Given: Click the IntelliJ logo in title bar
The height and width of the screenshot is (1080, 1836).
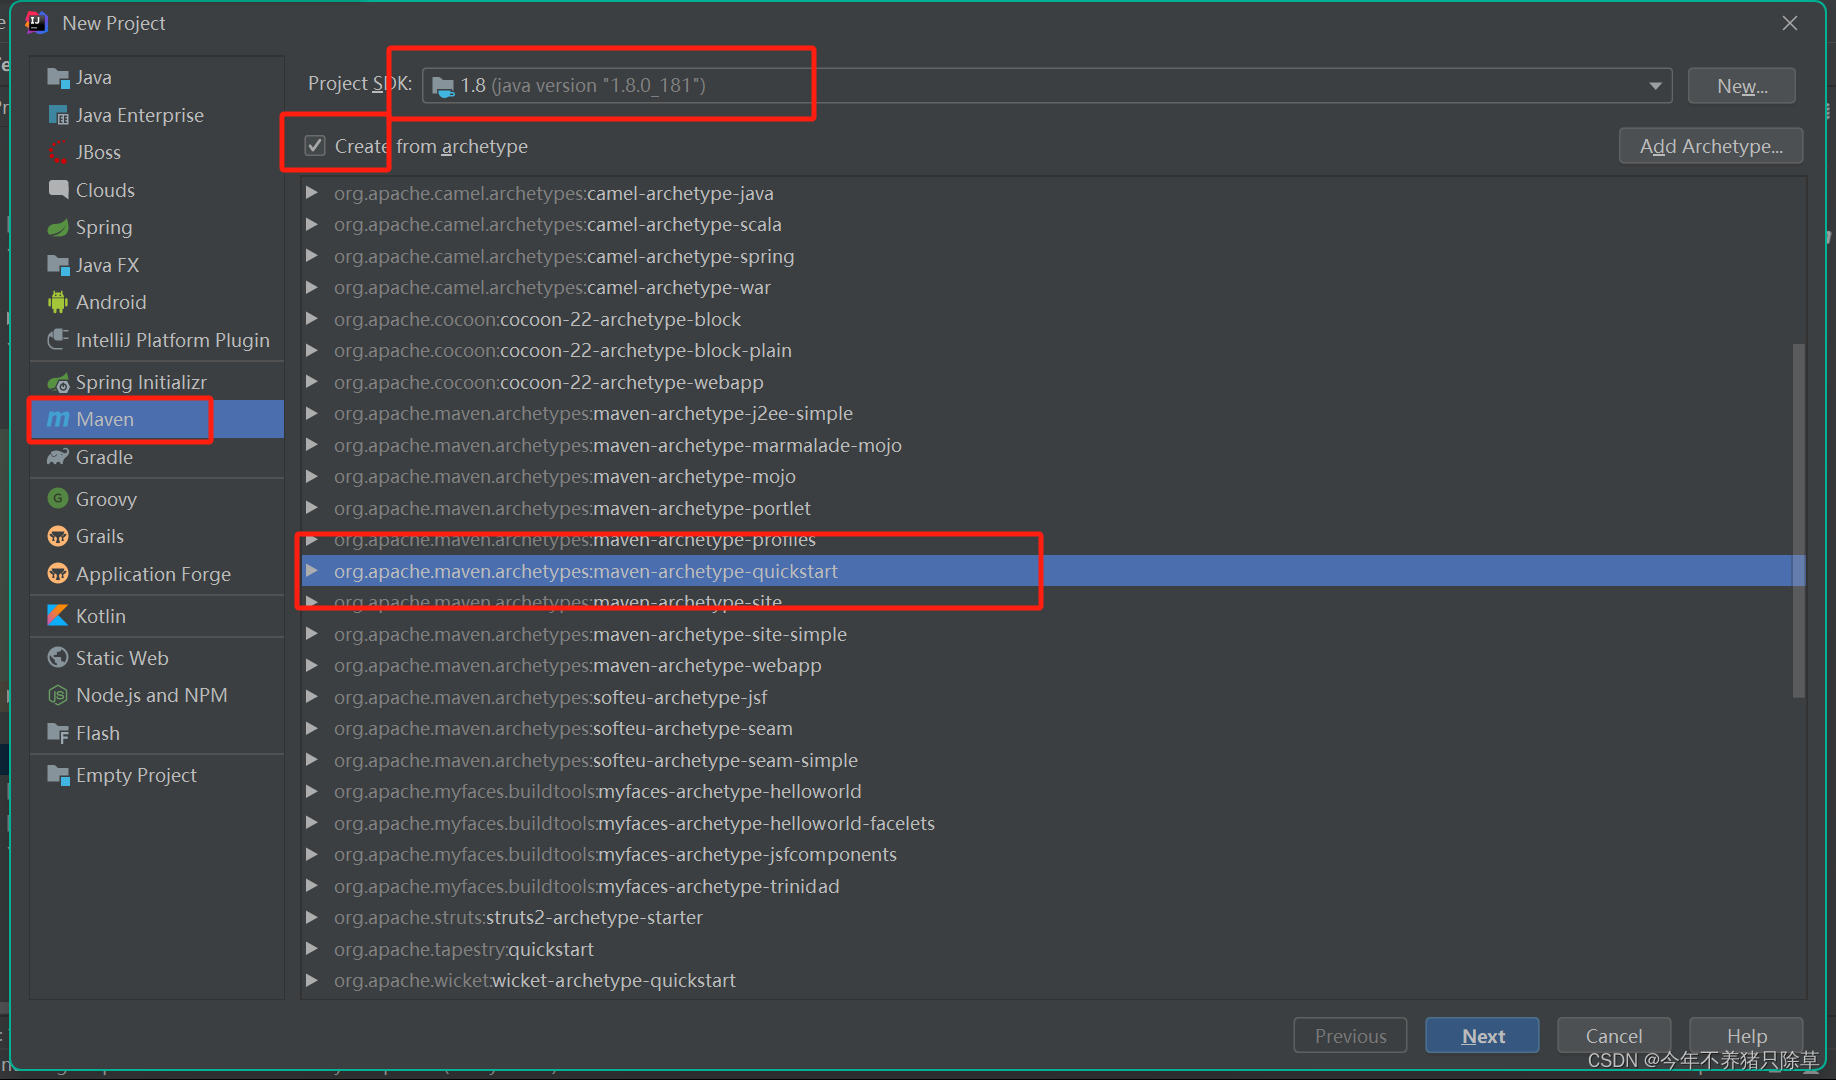Looking at the screenshot, I should click(x=36, y=23).
